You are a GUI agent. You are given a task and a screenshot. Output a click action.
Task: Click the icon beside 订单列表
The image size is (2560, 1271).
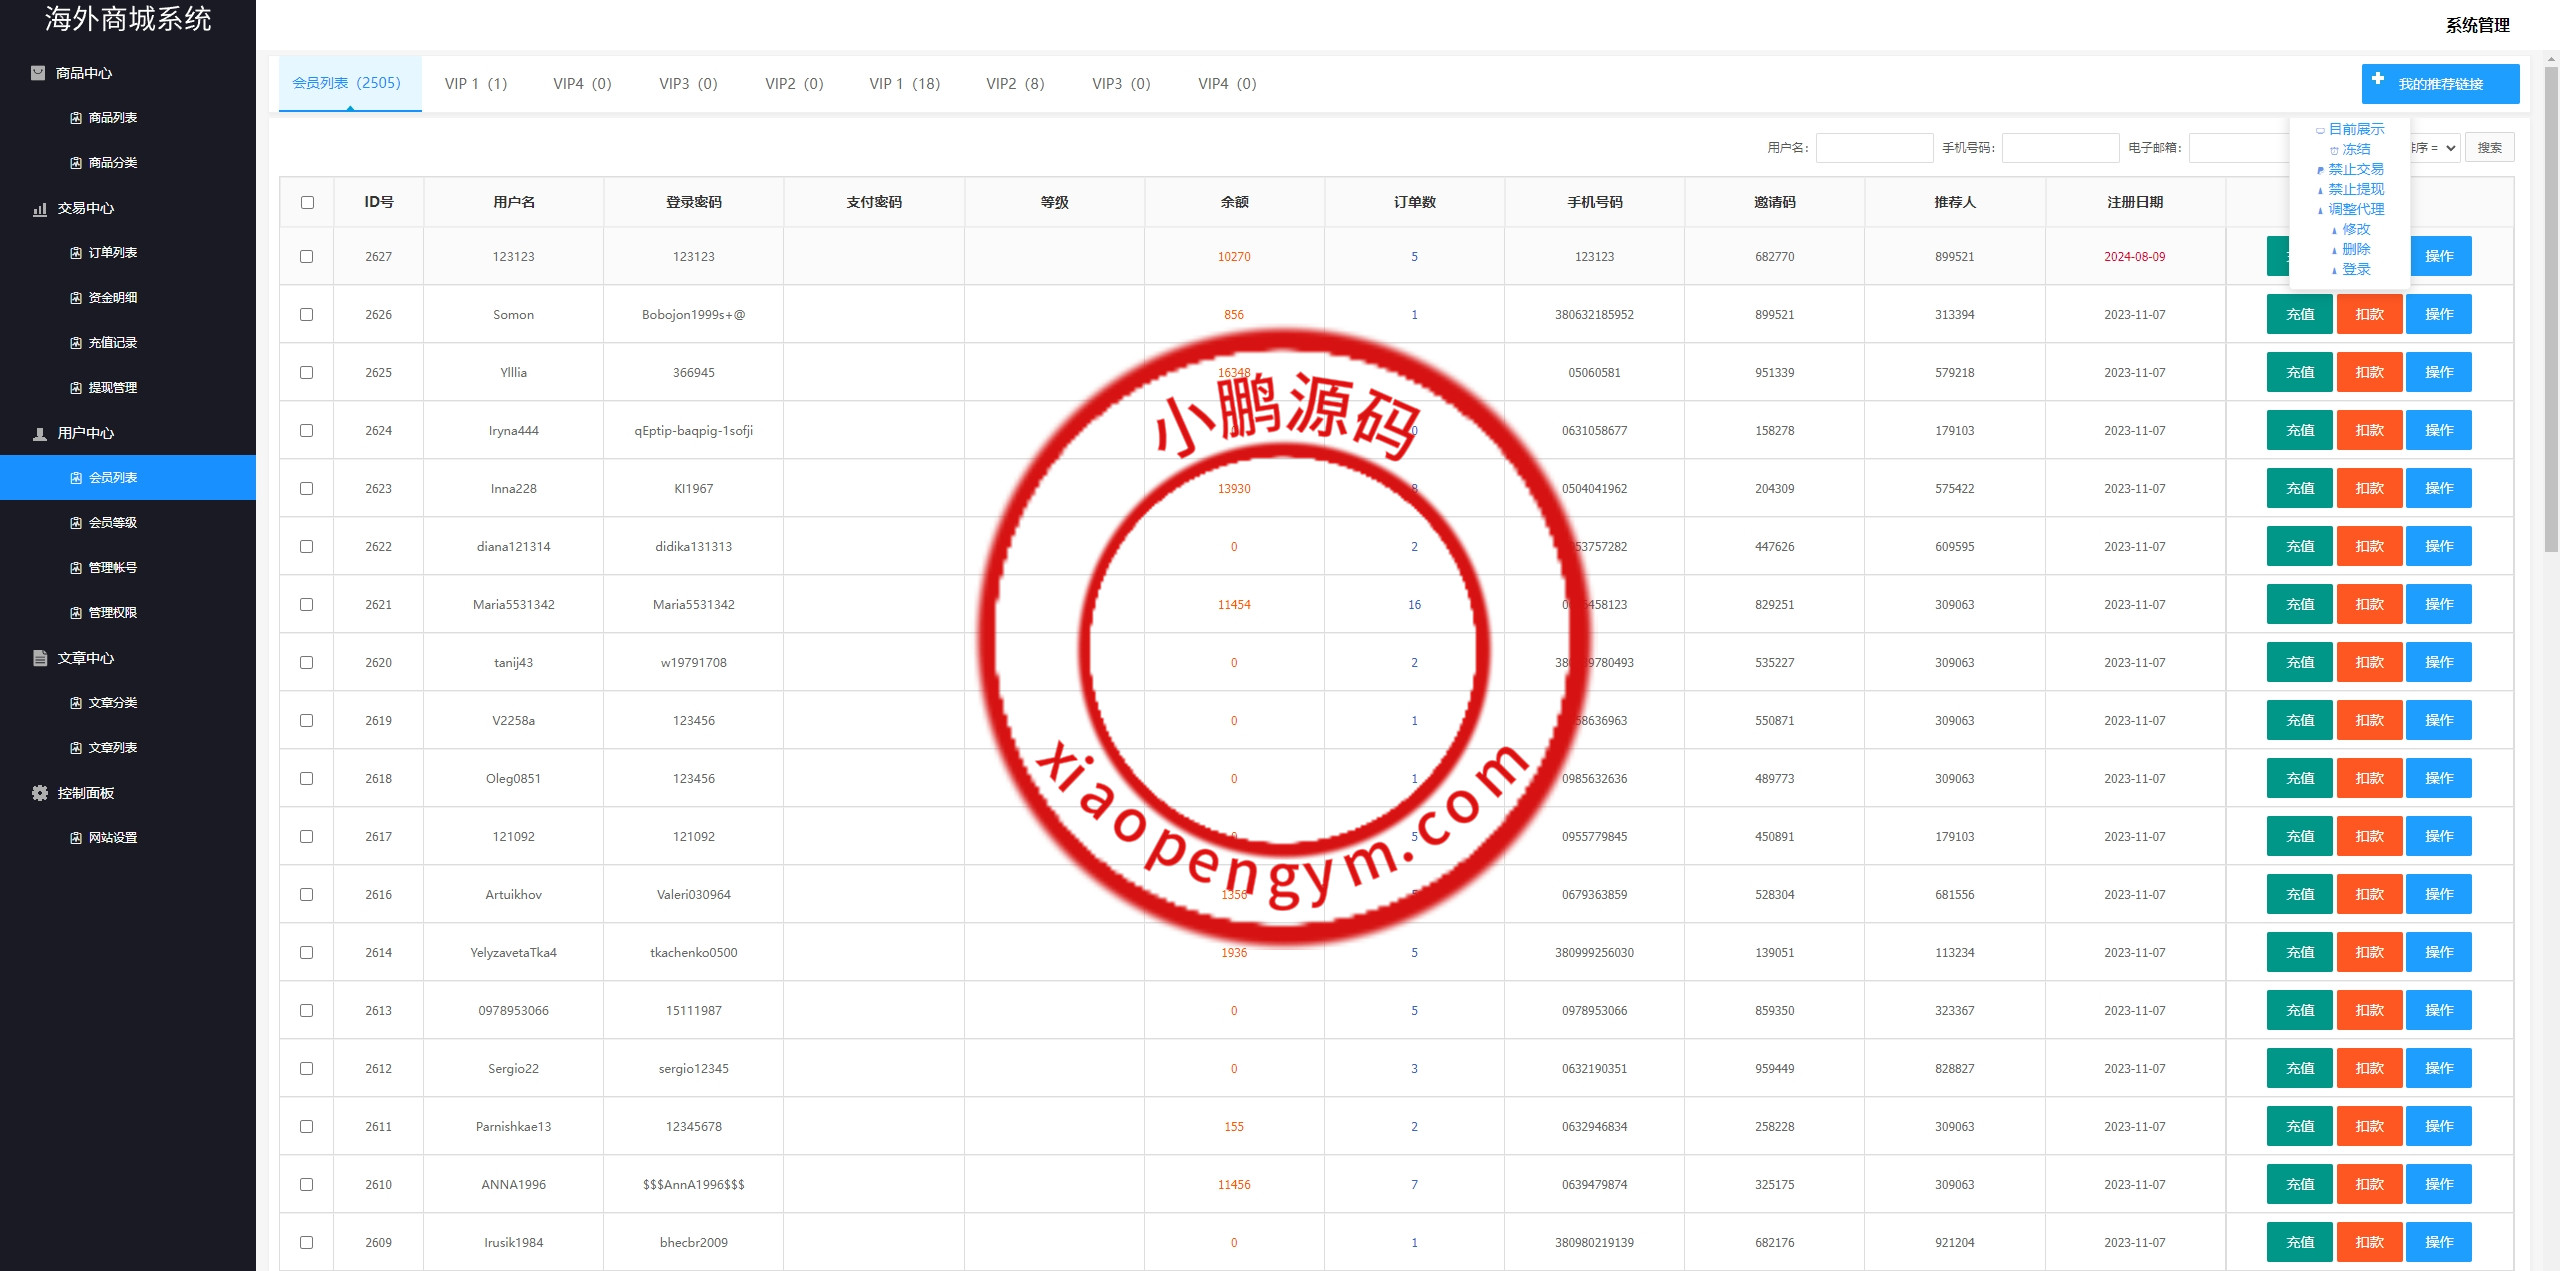76,253
